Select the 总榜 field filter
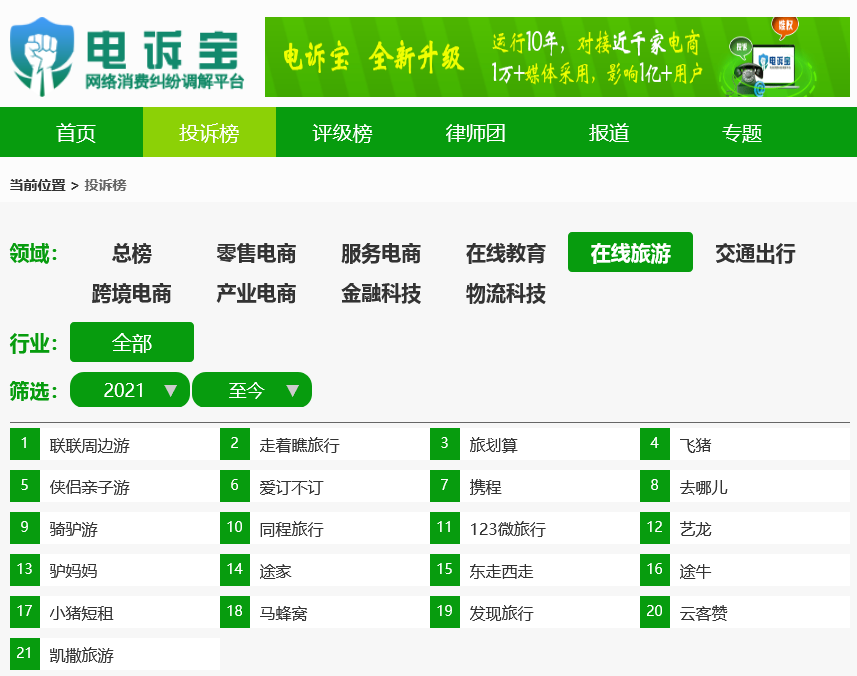Viewport: 857px width, 676px height. pyautogui.click(x=132, y=253)
